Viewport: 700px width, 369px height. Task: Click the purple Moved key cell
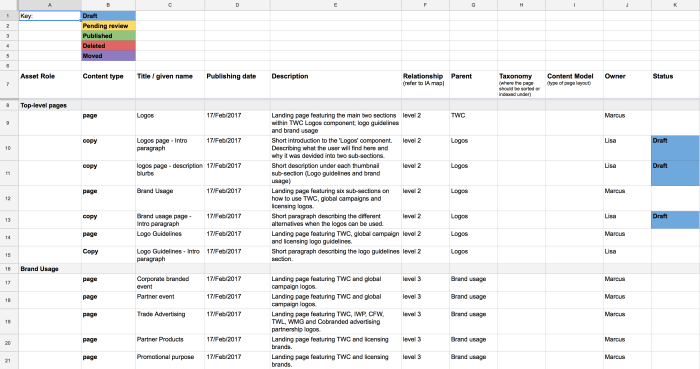pos(108,56)
